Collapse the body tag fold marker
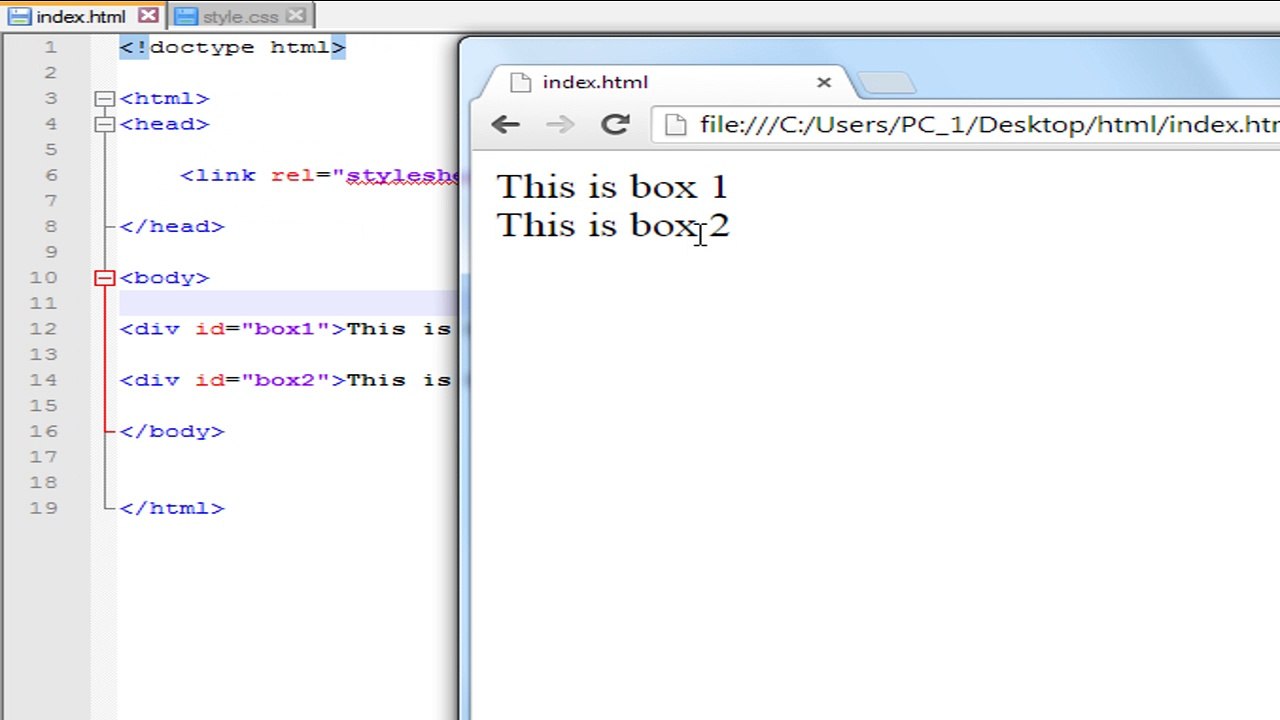Viewport: 1280px width, 720px height. coord(105,278)
